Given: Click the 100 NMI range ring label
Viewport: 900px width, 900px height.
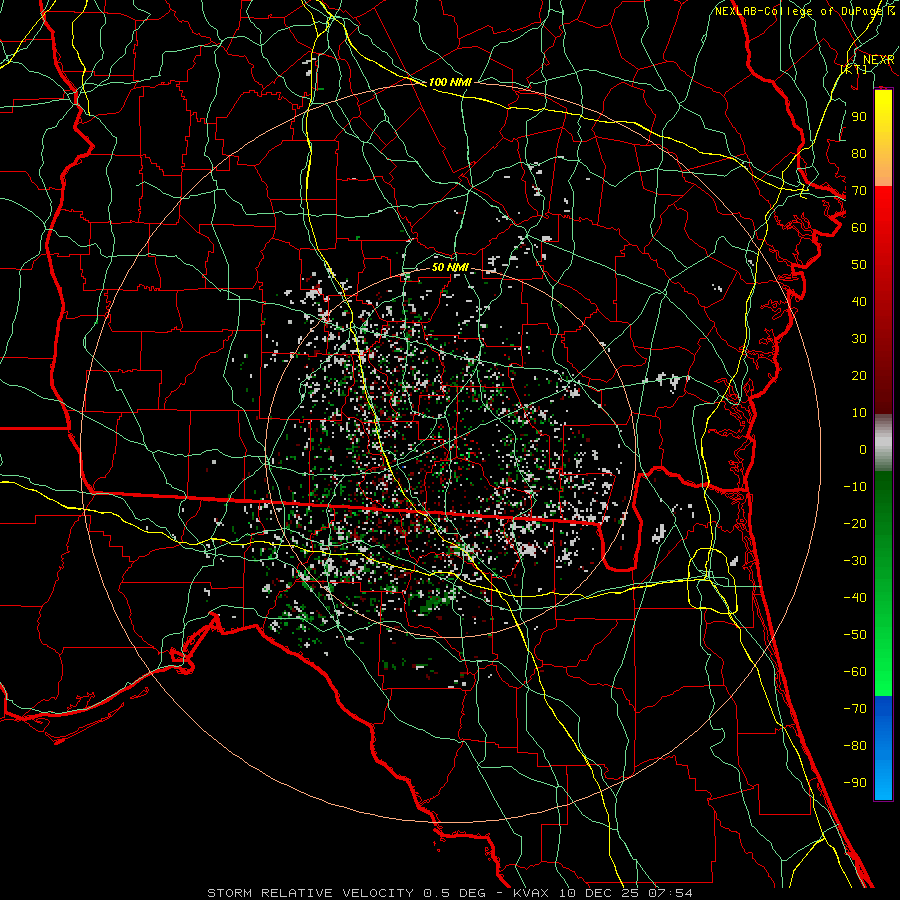Looking at the screenshot, I should (450, 82).
